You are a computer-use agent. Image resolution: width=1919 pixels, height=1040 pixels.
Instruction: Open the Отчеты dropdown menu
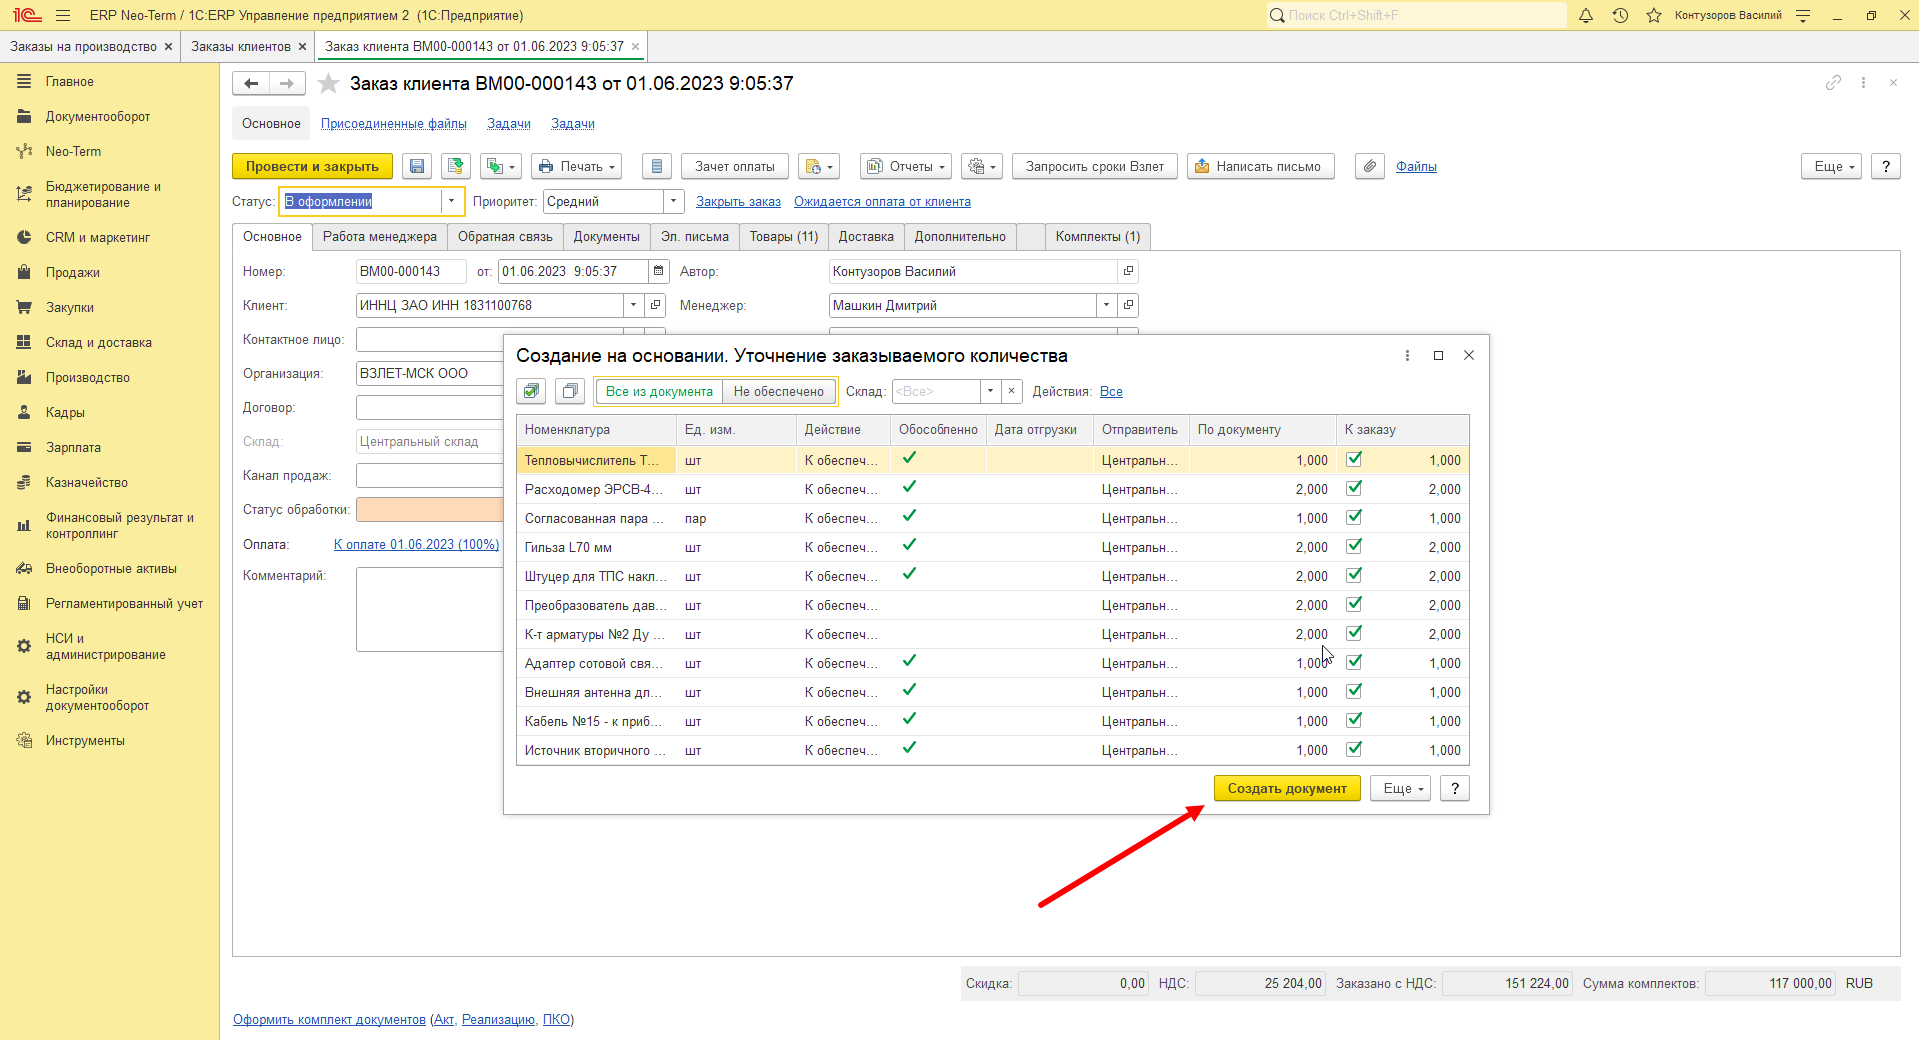905,166
